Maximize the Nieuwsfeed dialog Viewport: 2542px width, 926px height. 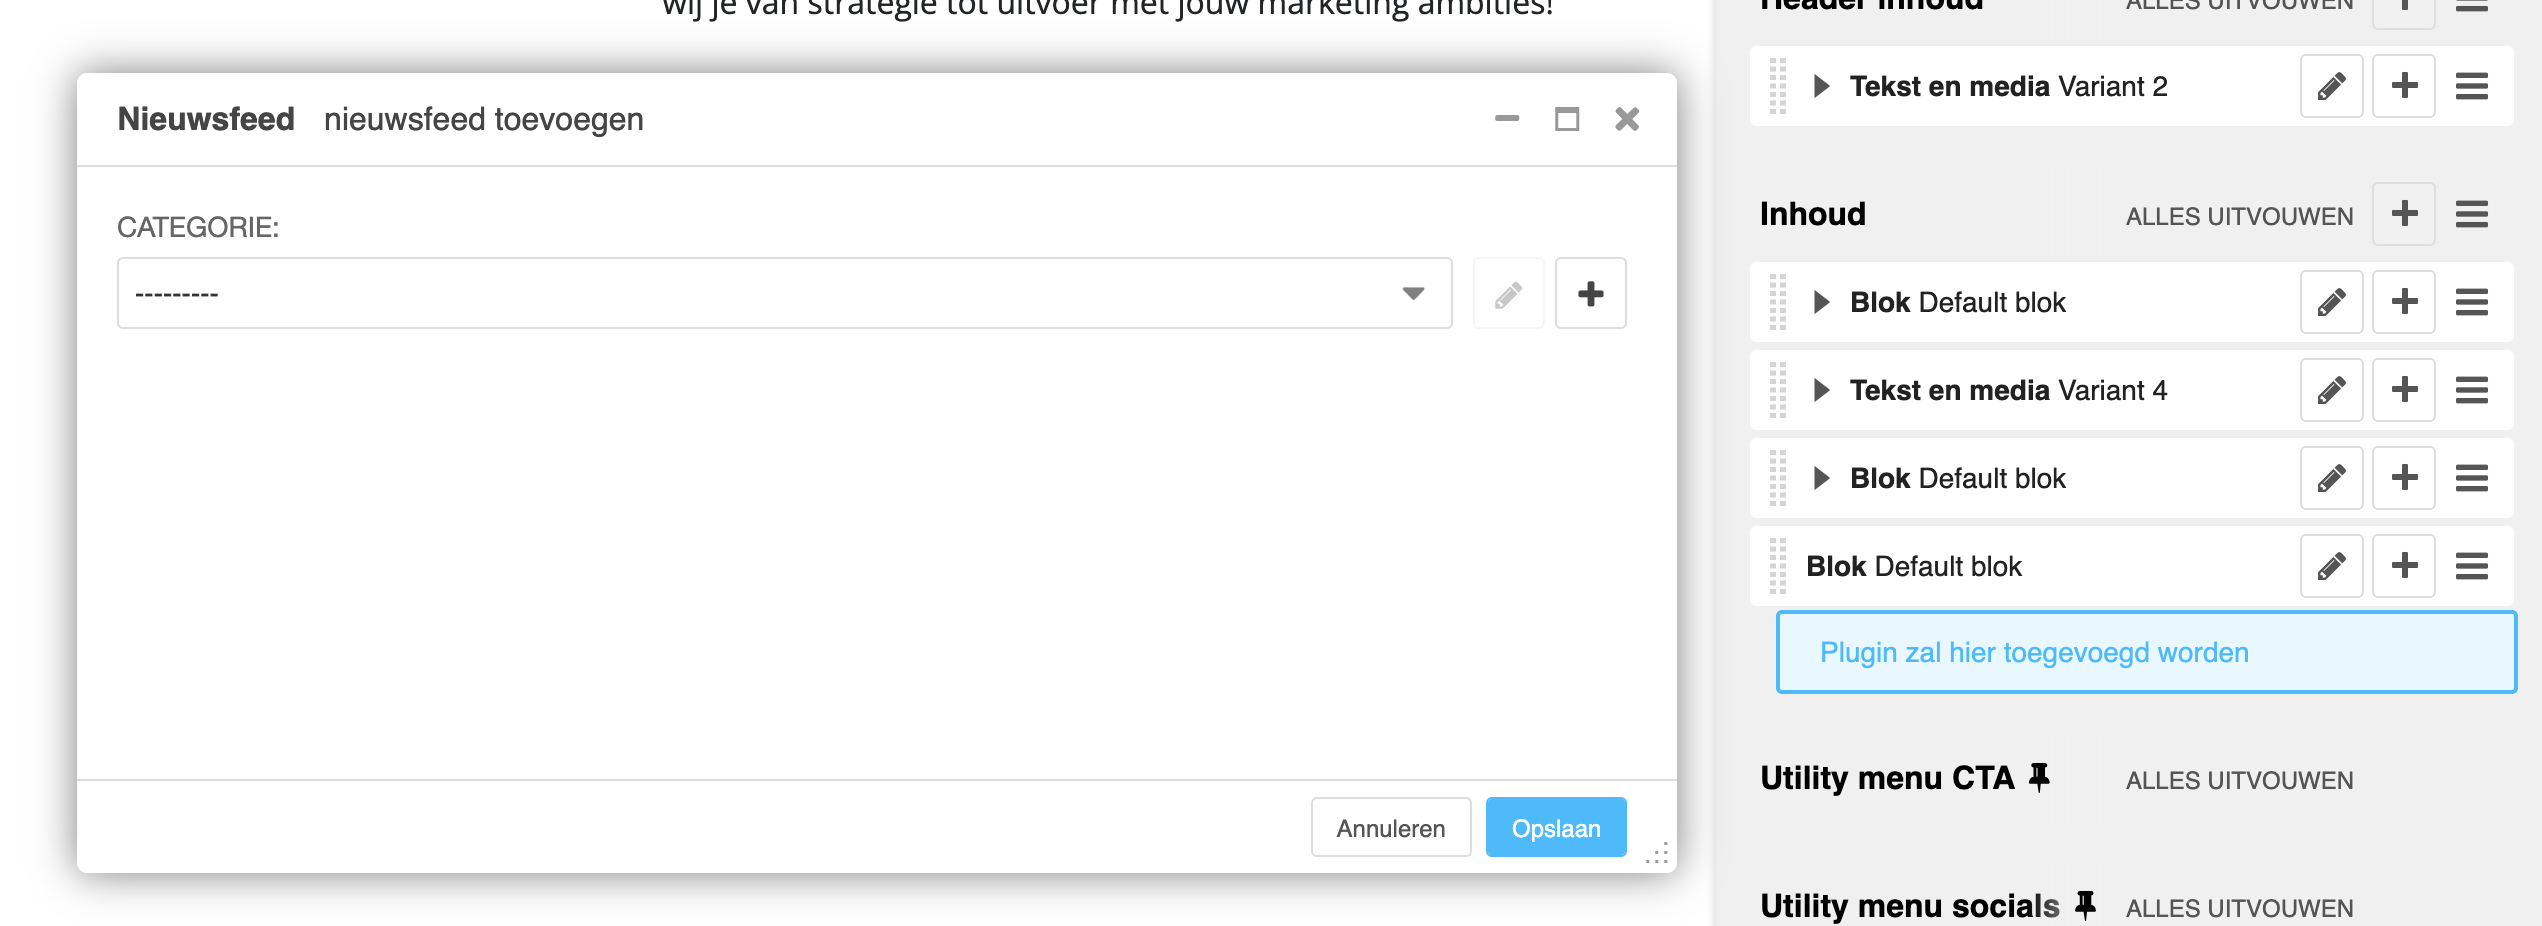coord(1567,120)
